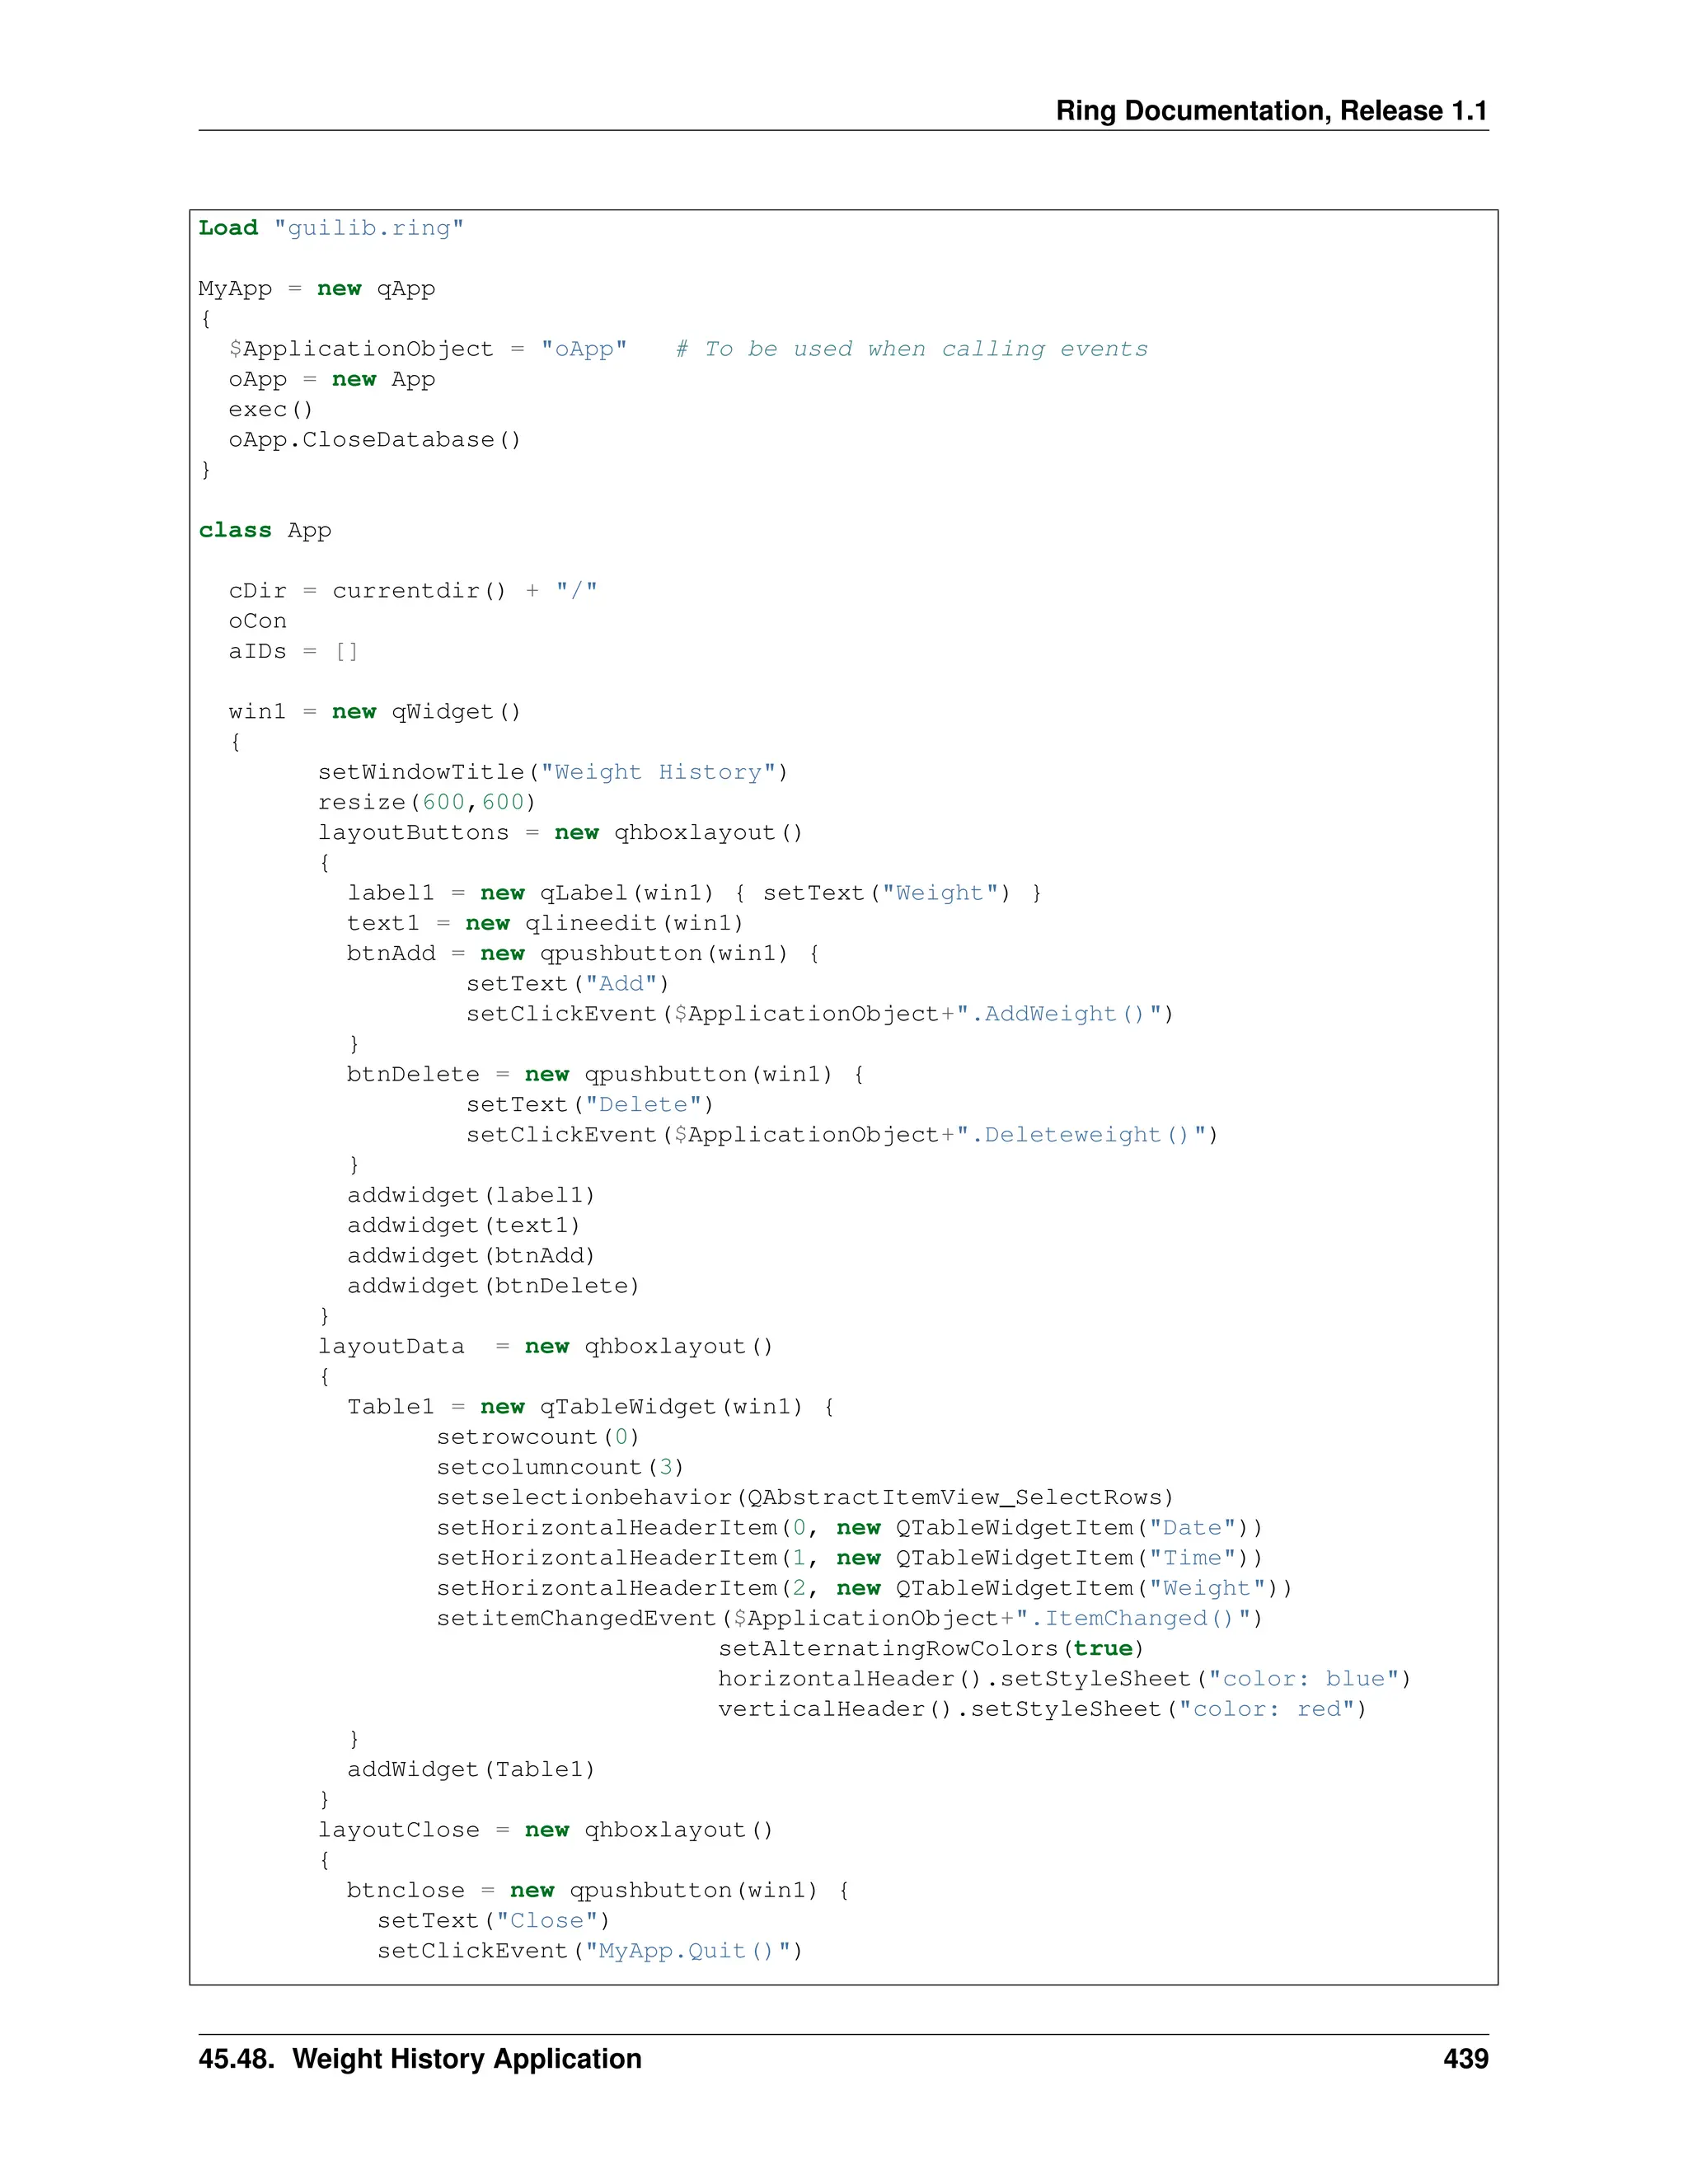Screen dimensions: 1688x2184
Task: Click the horizontalHeader line with "color: blue"
Action: tap(1065, 1679)
